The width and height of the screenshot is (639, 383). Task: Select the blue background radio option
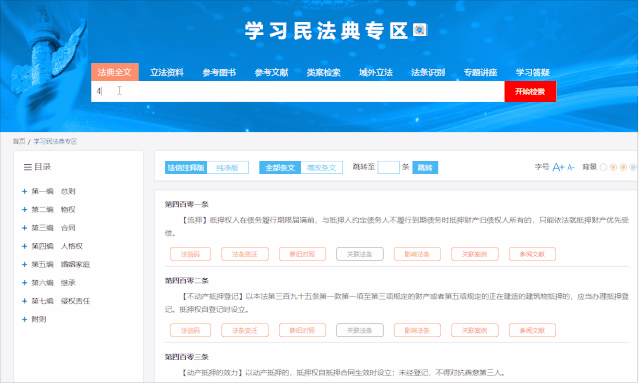click(633, 167)
